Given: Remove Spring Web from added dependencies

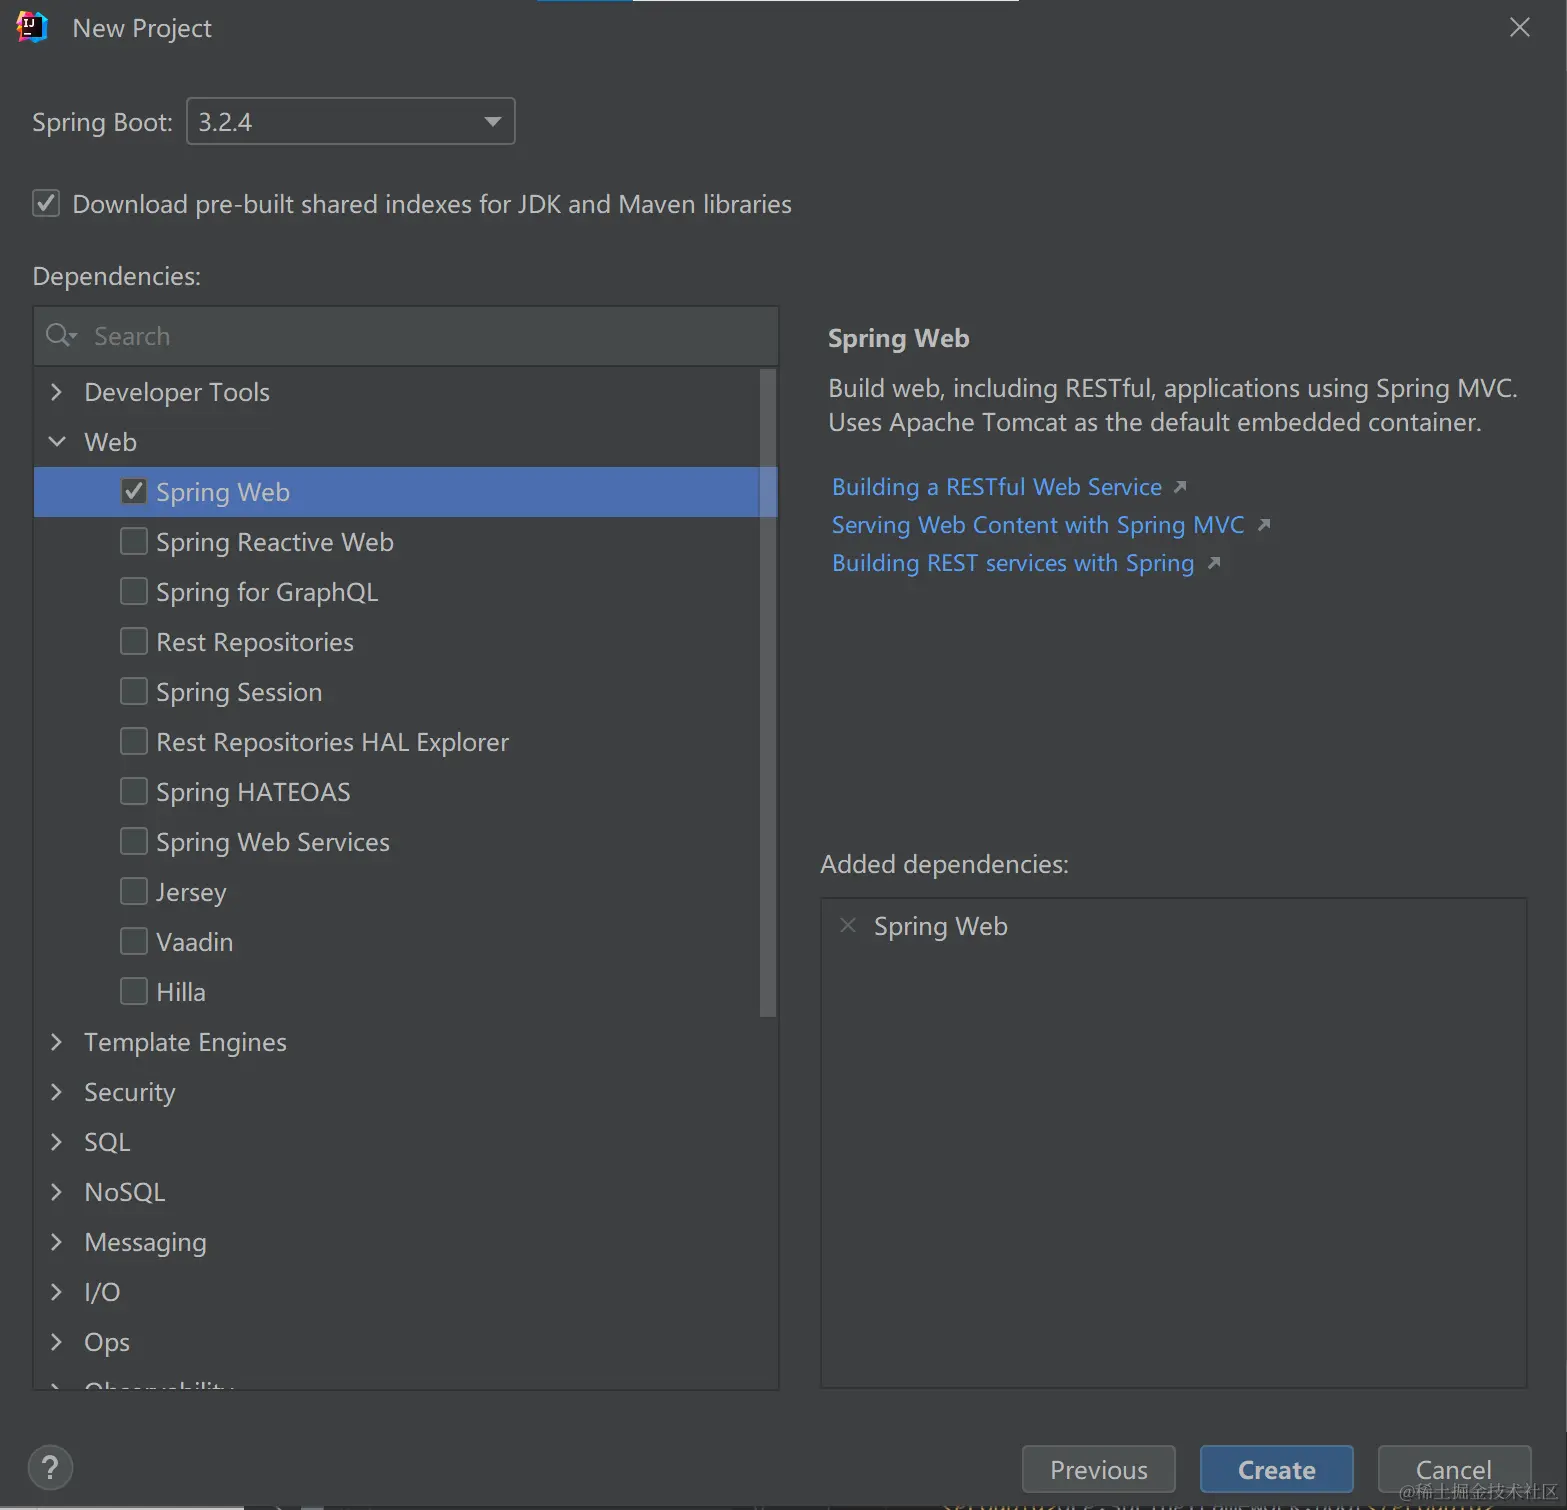Looking at the screenshot, I should coord(848,925).
